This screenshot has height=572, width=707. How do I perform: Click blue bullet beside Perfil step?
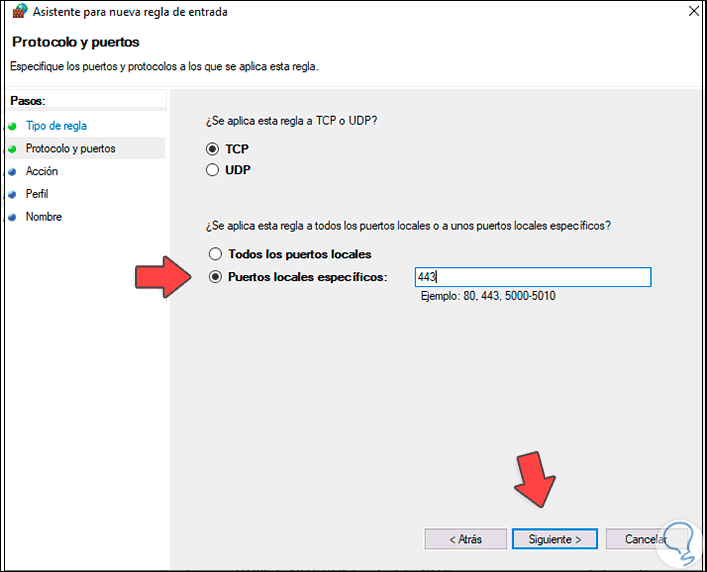tap(12, 194)
